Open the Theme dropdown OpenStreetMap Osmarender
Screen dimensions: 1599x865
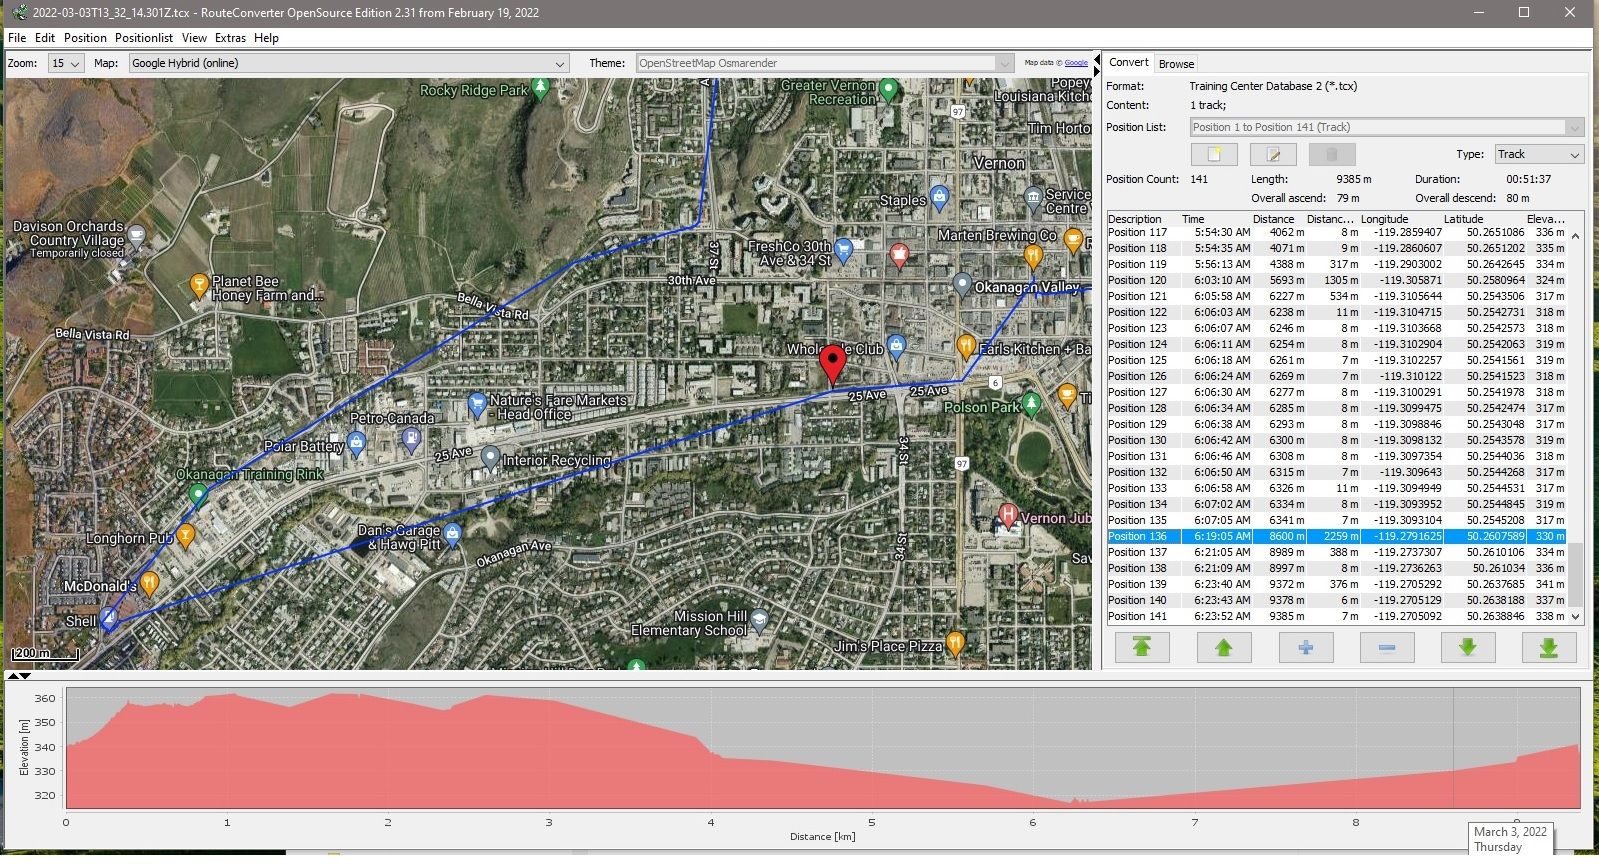click(825, 63)
